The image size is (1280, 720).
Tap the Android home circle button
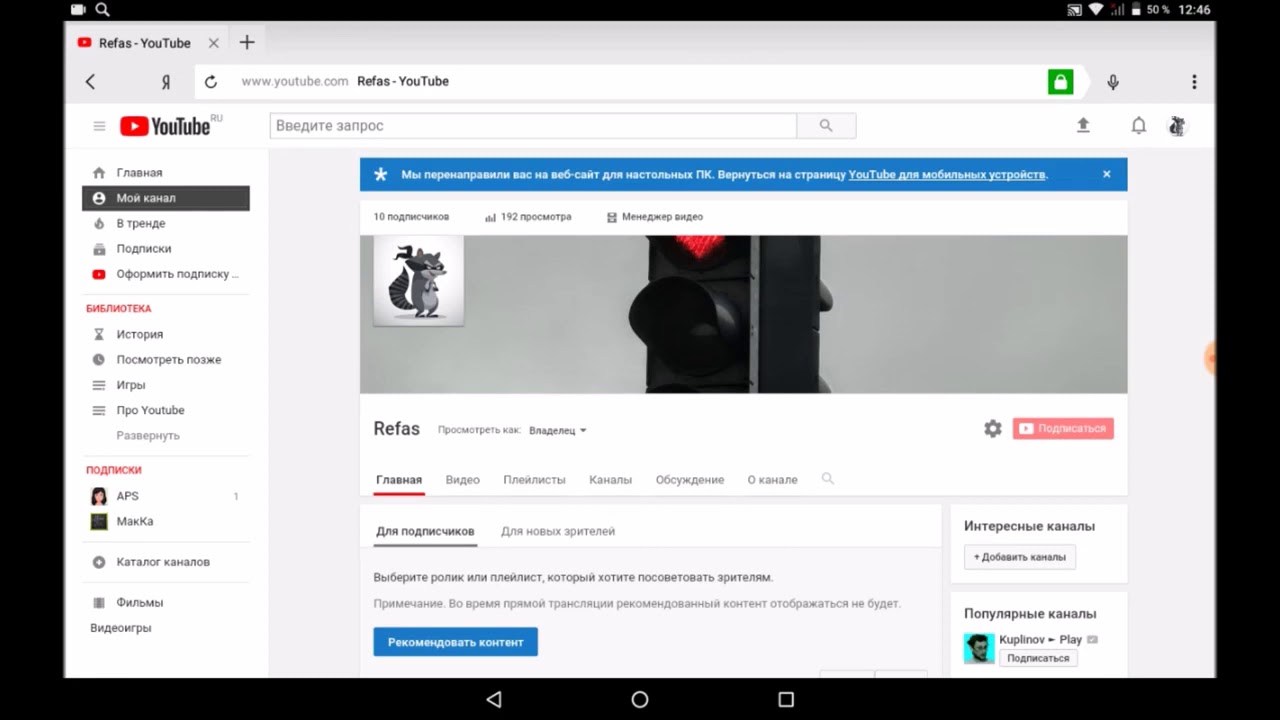(640, 700)
